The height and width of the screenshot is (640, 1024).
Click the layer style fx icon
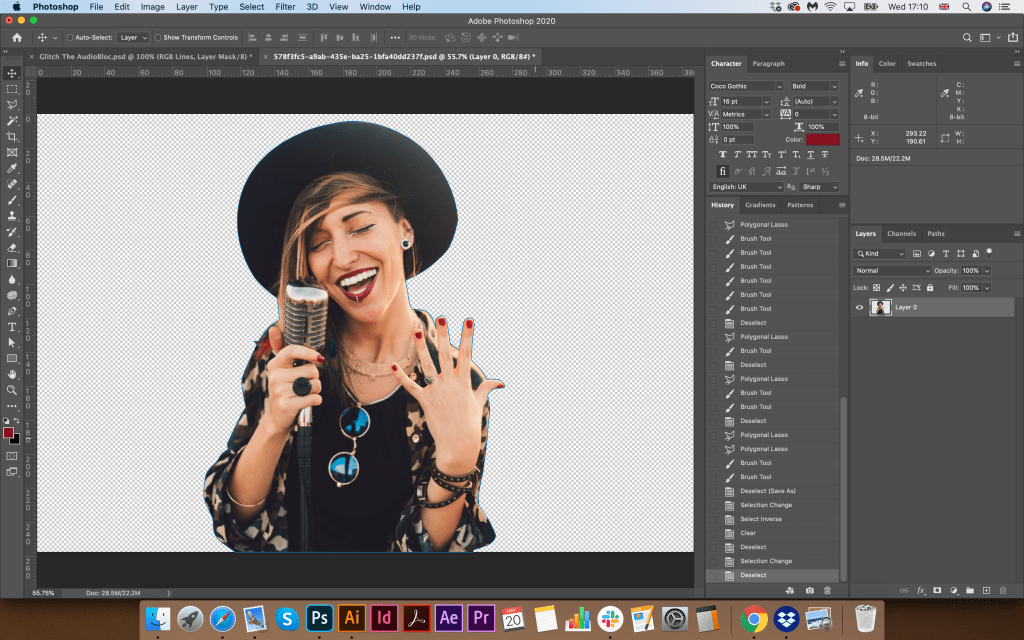pos(921,590)
